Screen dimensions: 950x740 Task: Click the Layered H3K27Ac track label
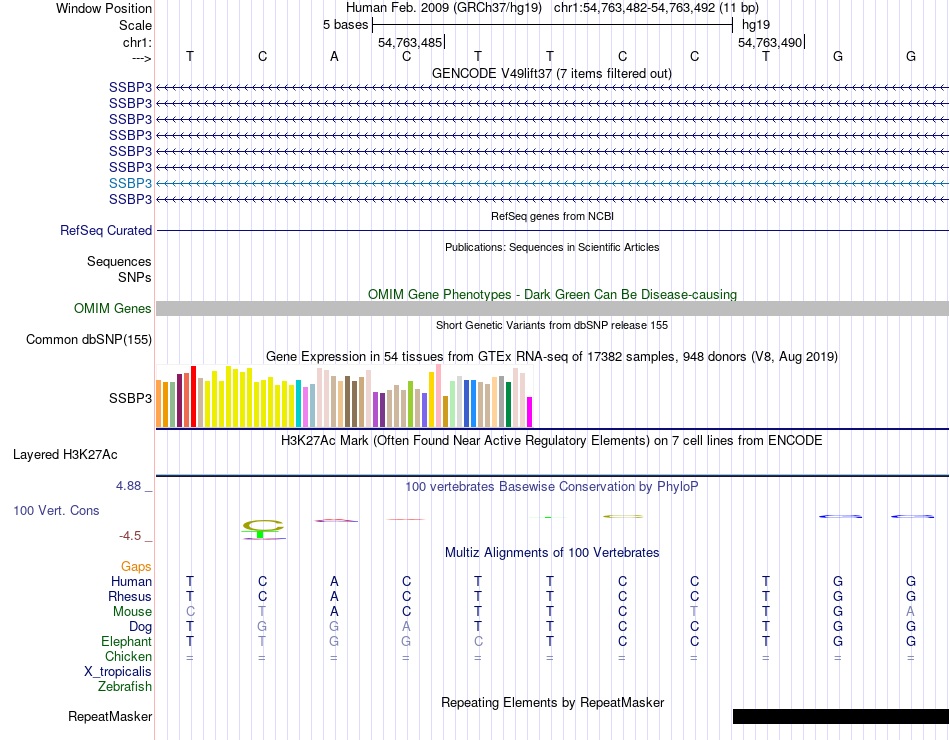click(65, 455)
